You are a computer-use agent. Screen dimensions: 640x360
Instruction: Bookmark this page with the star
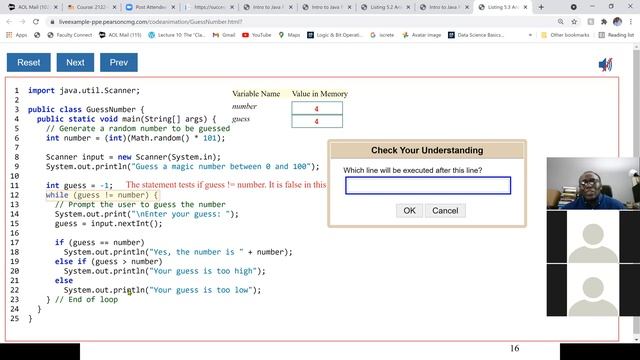click(574, 22)
